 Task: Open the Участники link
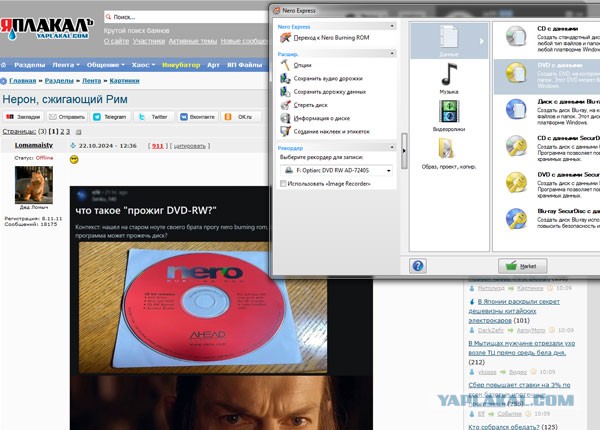[149, 41]
